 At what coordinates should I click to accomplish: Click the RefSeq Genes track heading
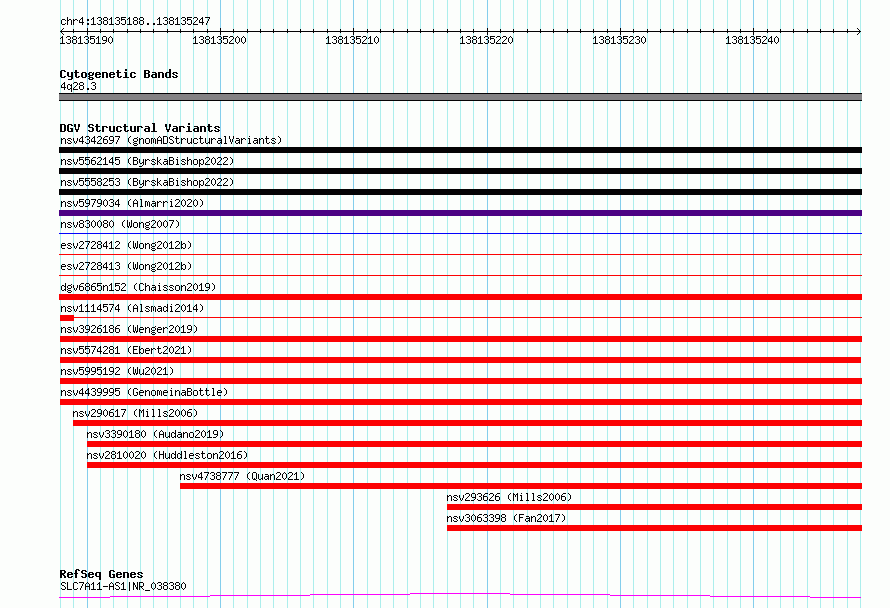click(x=101, y=575)
